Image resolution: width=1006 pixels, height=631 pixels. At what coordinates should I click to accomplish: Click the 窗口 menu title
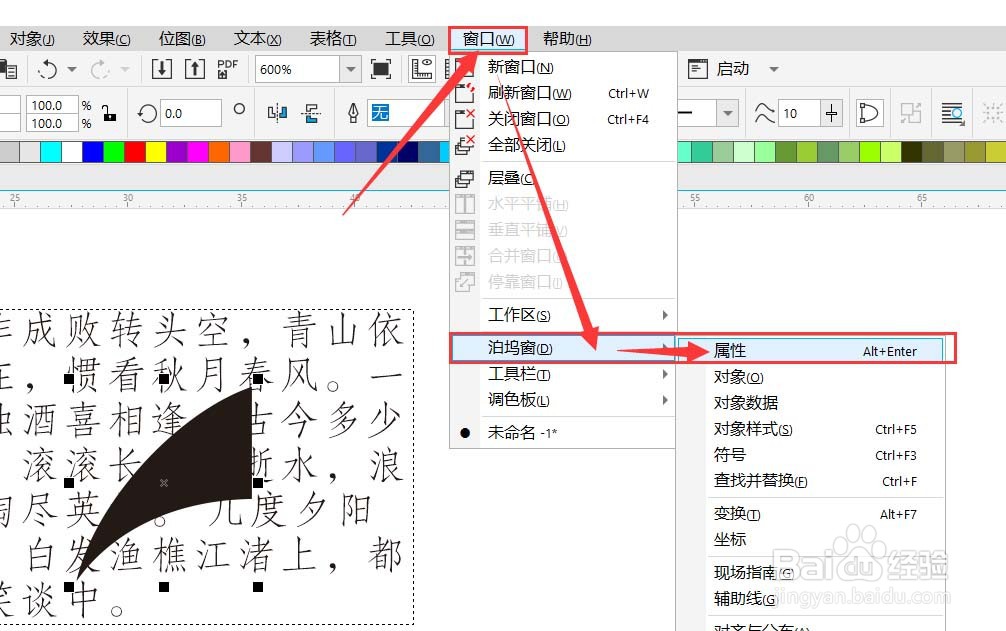tap(488, 40)
